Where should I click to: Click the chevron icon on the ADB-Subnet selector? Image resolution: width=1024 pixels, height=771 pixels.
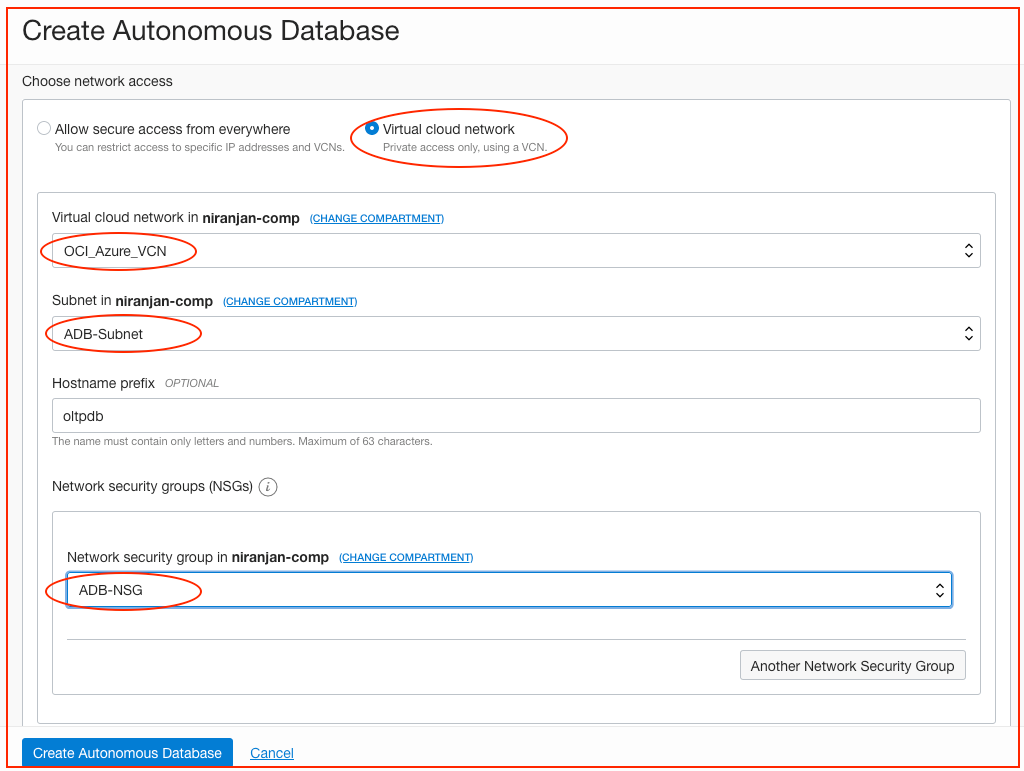pyautogui.click(x=968, y=333)
